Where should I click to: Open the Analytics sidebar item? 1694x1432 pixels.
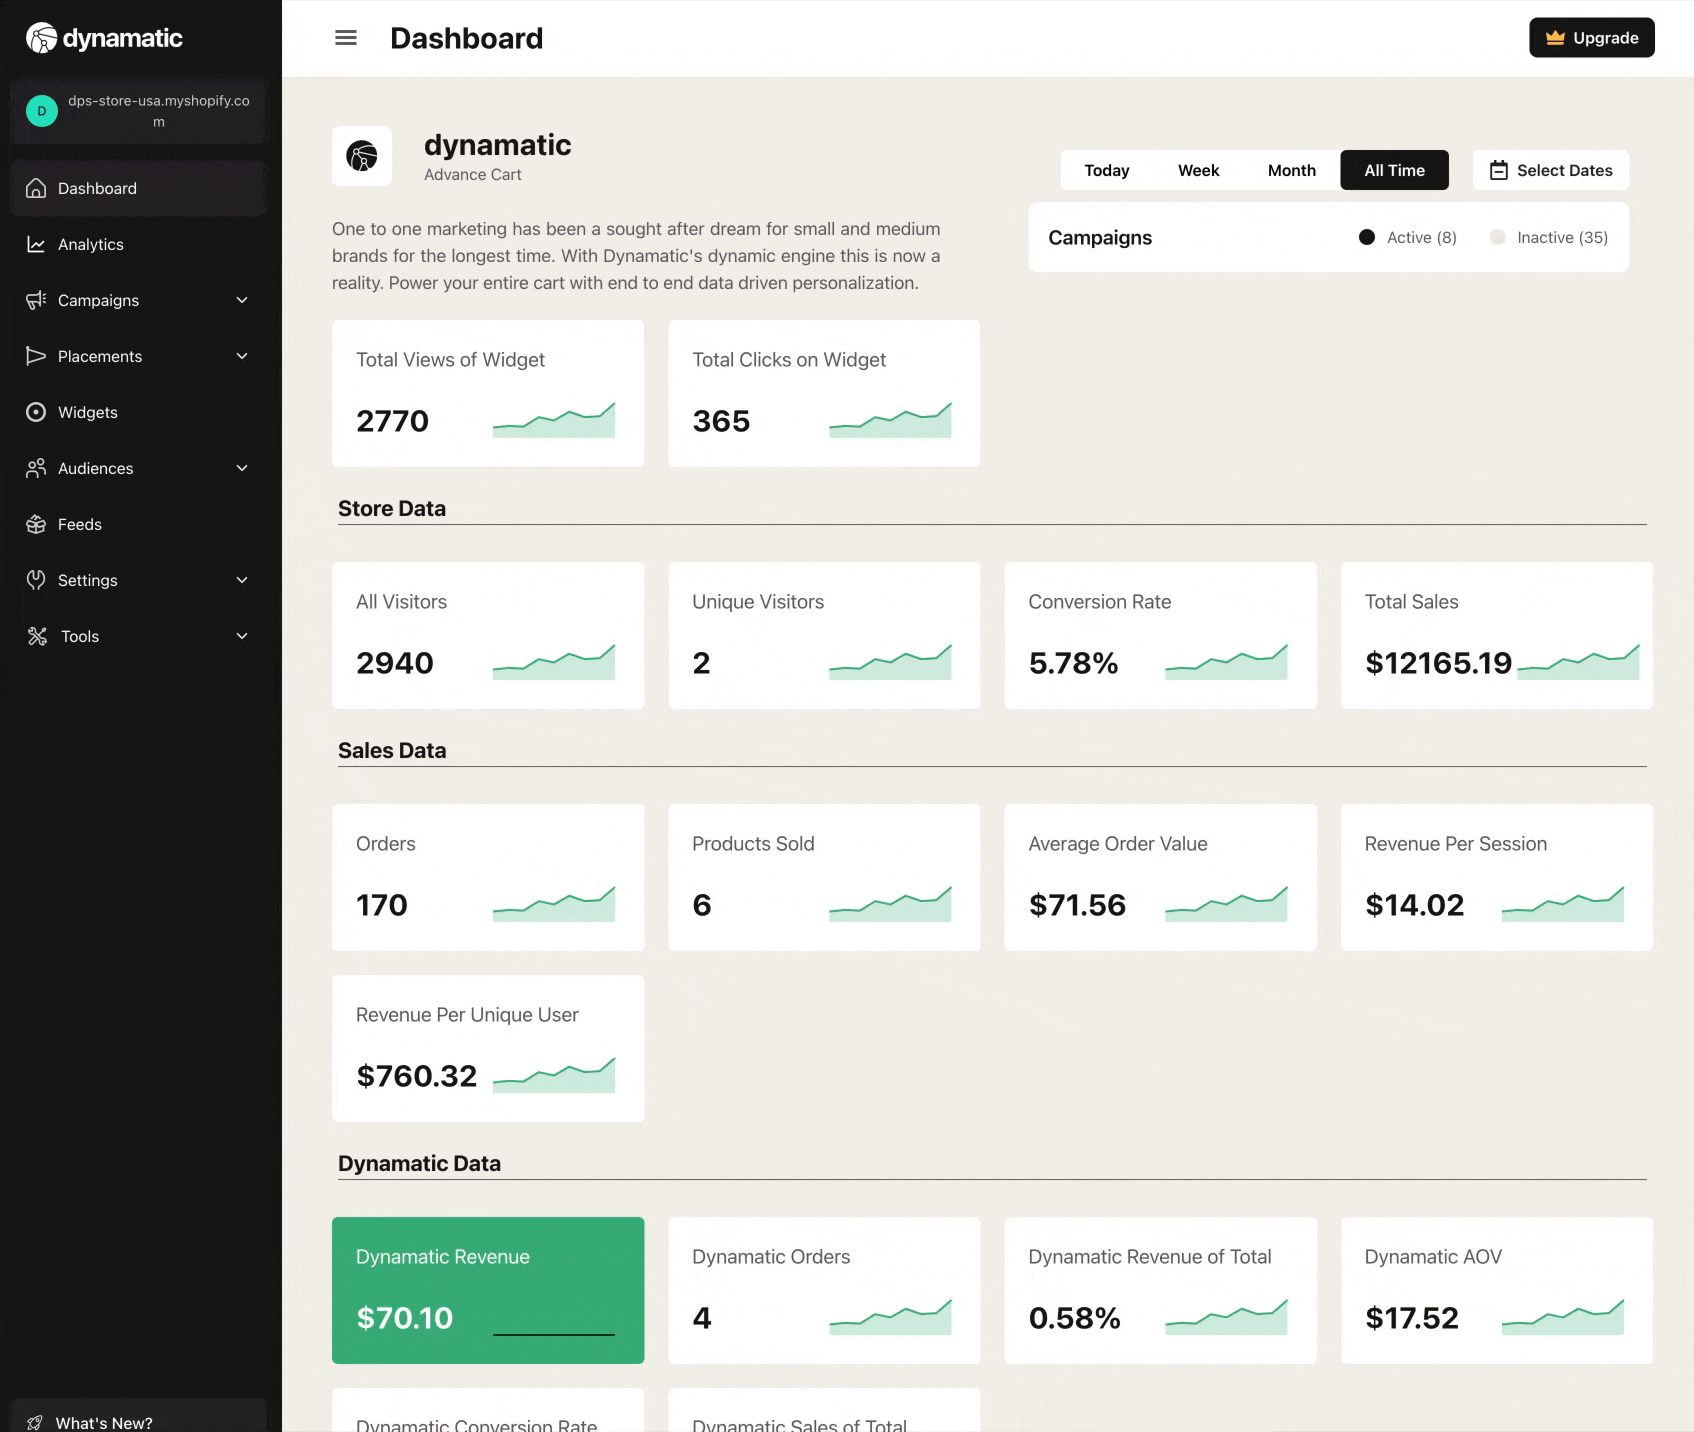point(138,244)
